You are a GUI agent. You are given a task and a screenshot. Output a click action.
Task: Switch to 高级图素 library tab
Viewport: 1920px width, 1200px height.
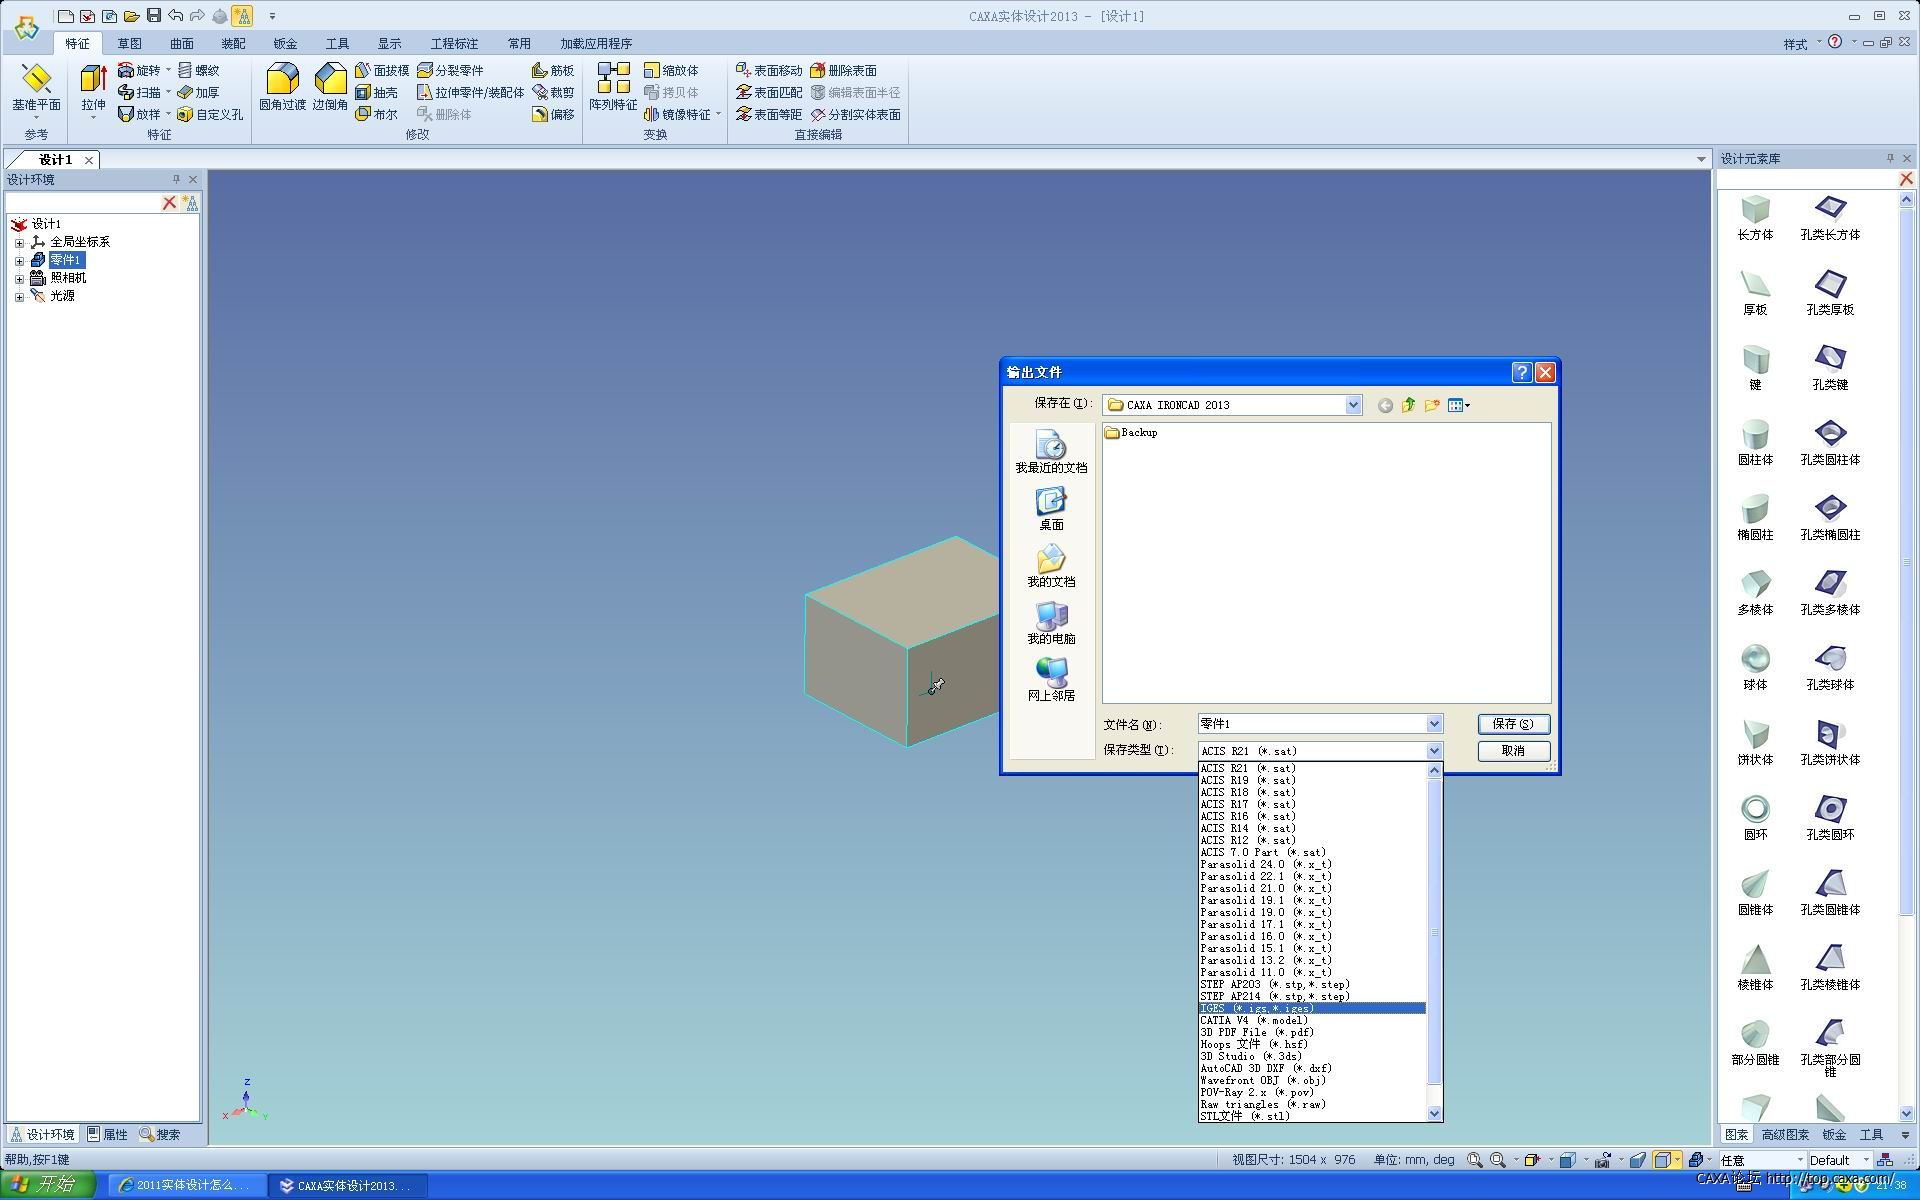[x=1785, y=1134]
